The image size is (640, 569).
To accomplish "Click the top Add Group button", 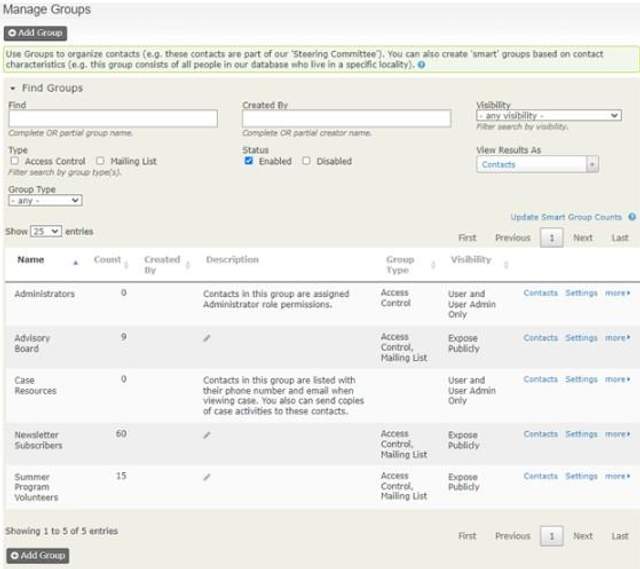I will click(x=36, y=33).
